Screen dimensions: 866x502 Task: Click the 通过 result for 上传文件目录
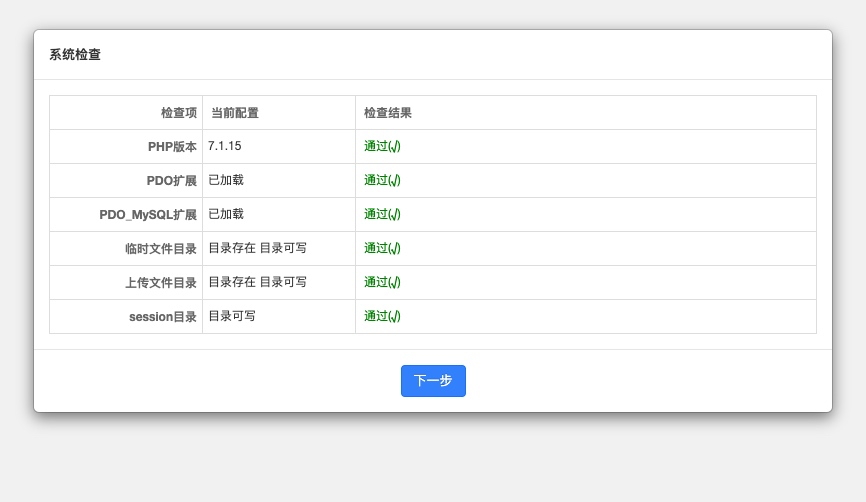coord(382,283)
